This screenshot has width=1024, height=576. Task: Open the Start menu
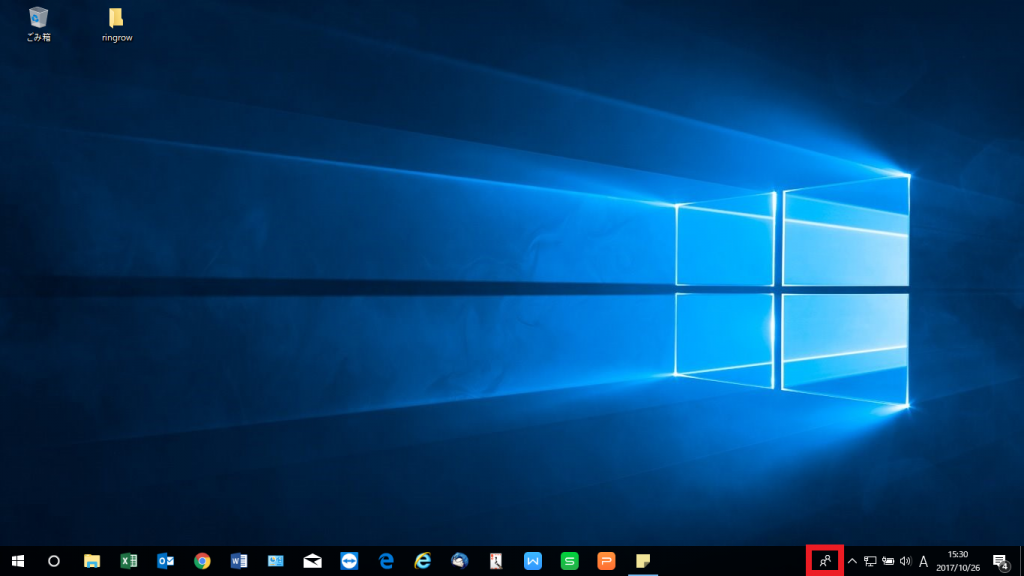pyautogui.click(x=19, y=560)
